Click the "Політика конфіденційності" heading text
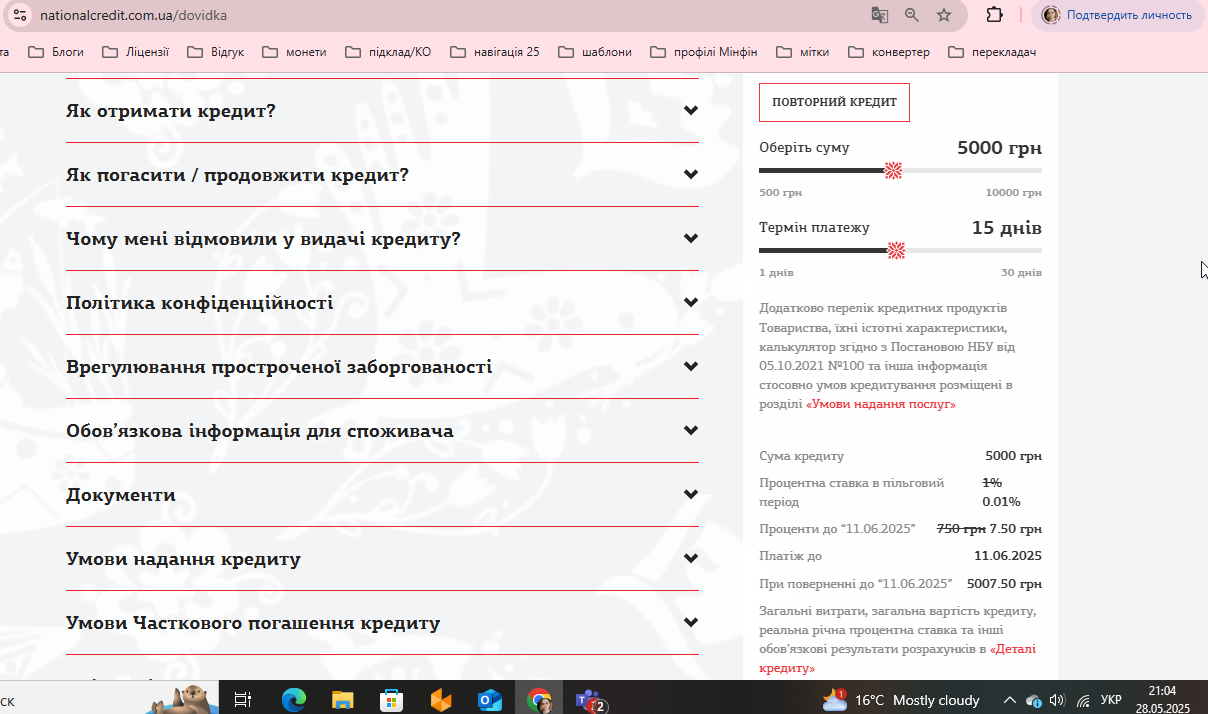The image size is (1208, 714). 200,303
